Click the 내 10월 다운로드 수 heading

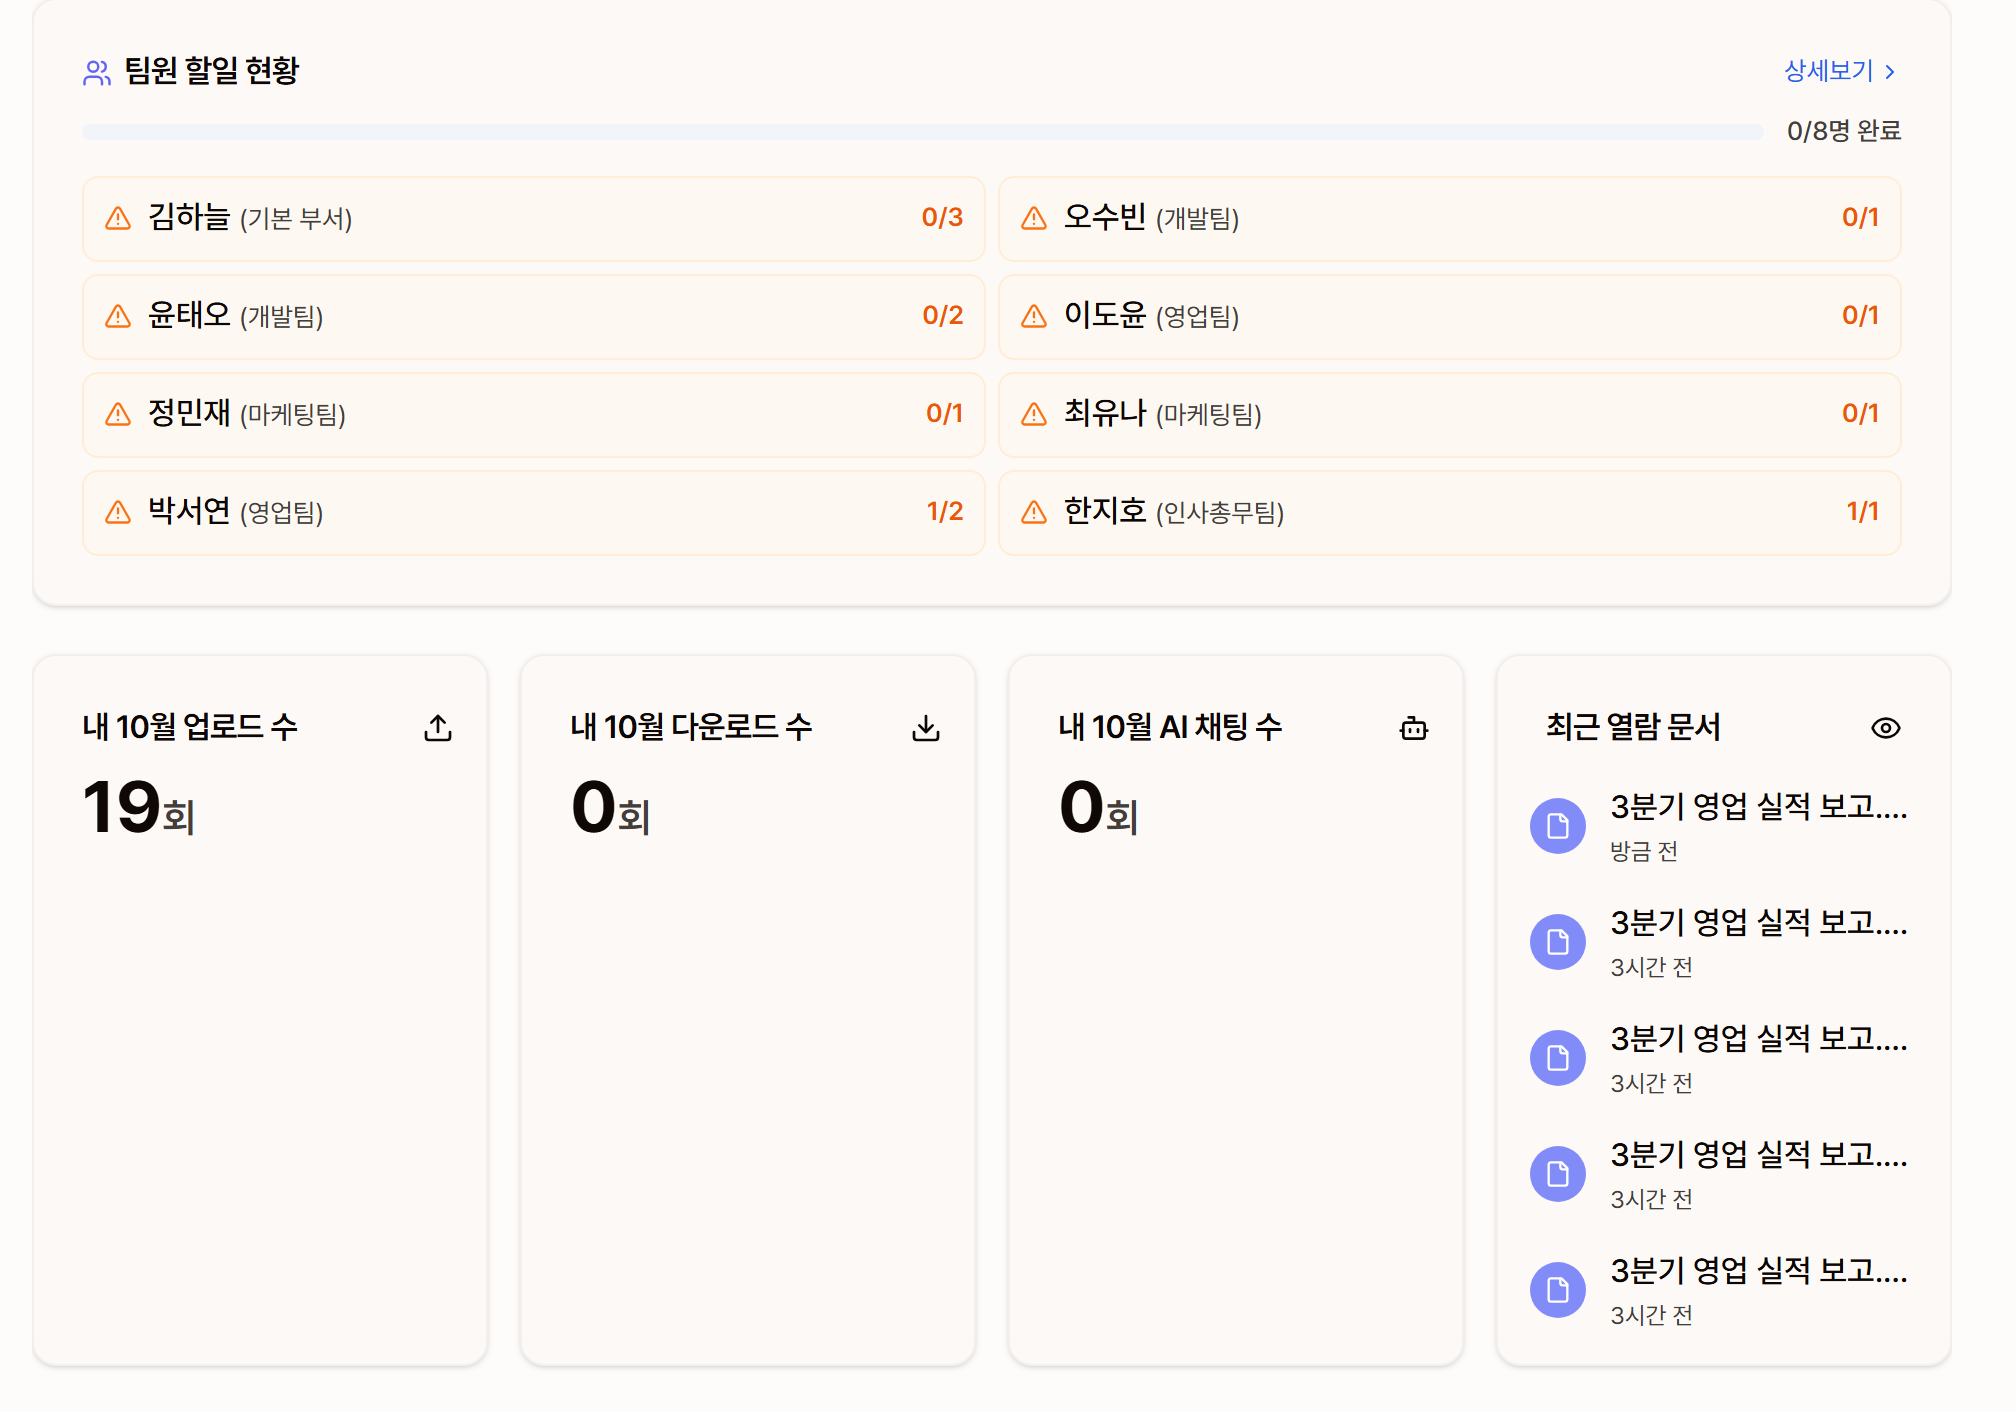coord(691,727)
